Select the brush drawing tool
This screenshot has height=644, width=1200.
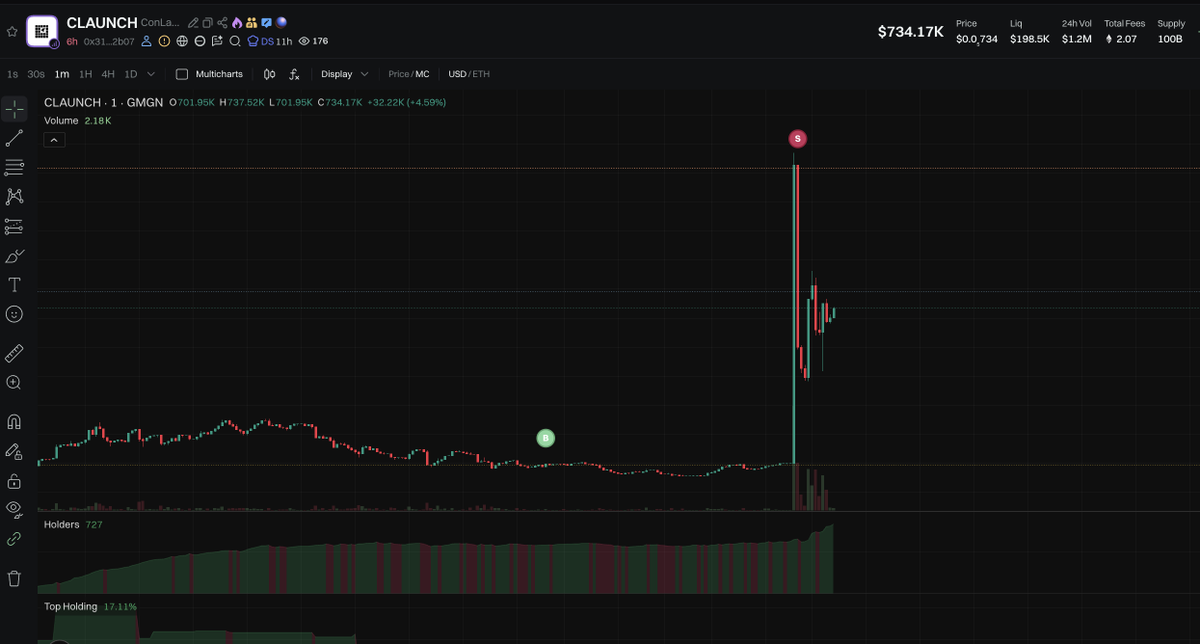[14, 256]
